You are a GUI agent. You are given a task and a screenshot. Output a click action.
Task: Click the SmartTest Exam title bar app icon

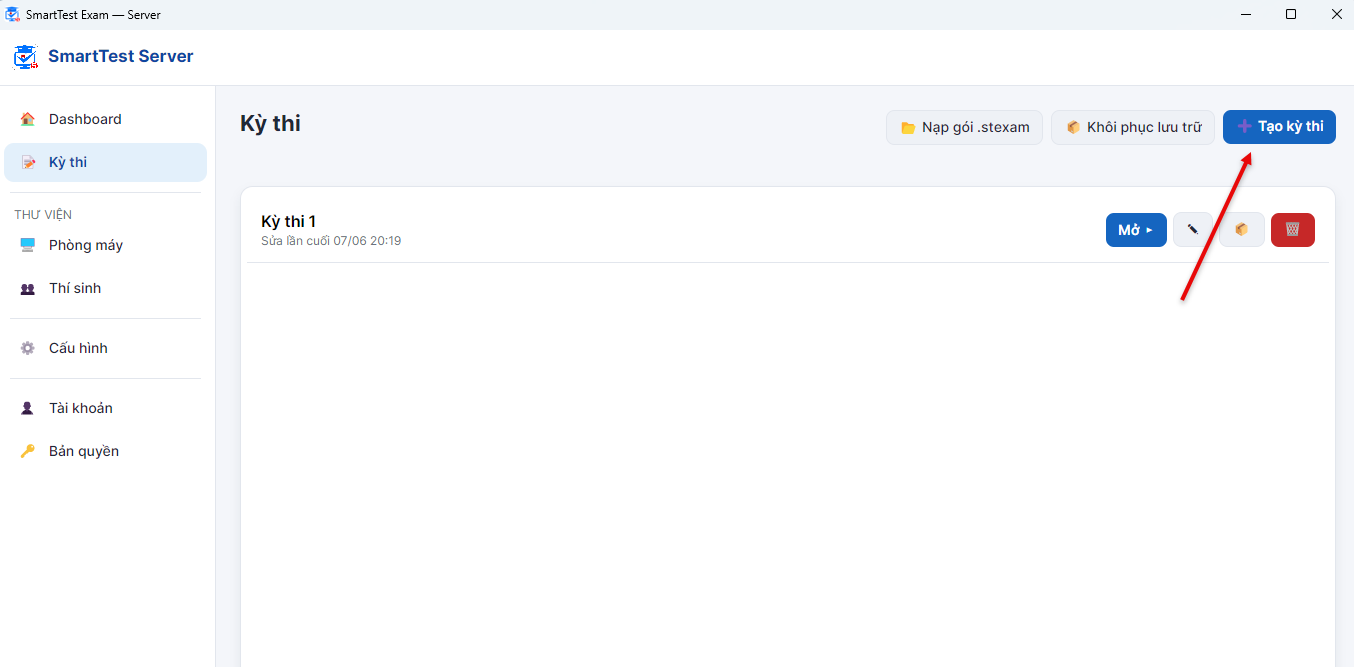[x=12, y=14]
